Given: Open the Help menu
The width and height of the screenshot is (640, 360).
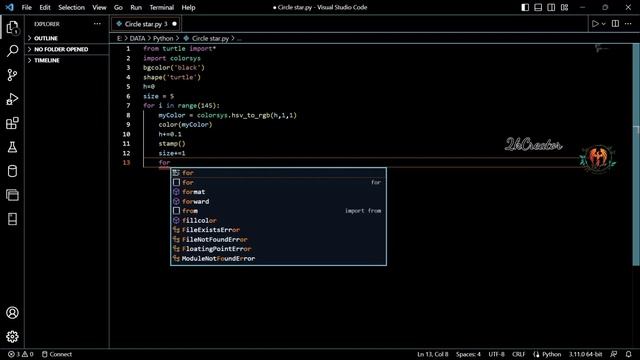Looking at the screenshot, I should pos(189,7).
